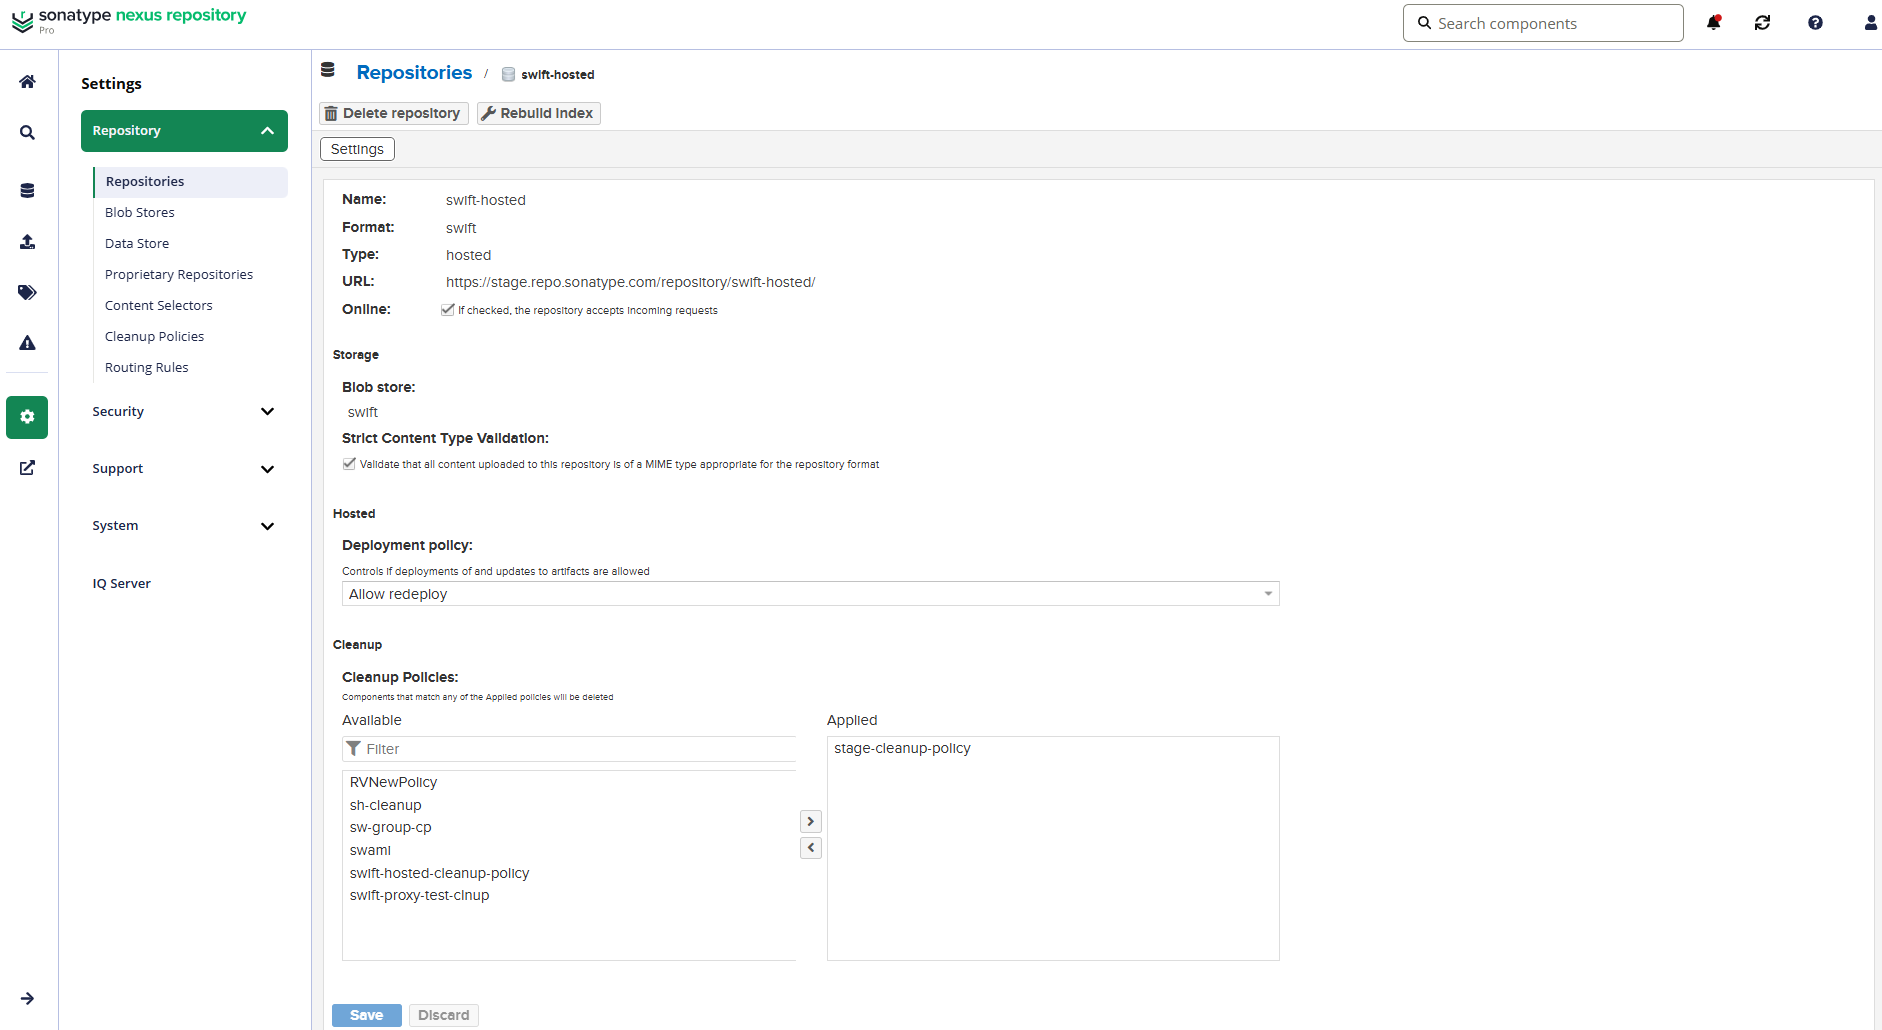Open Repositories in settings menu

190,182
